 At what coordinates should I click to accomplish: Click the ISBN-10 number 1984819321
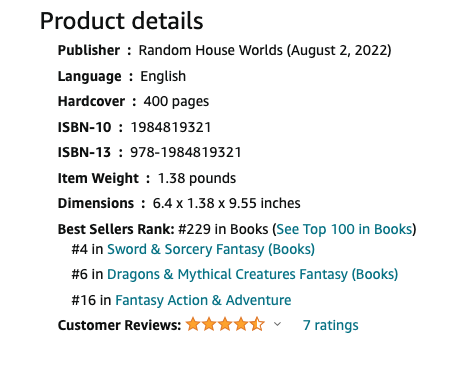pyautogui.click(x=171, y=127)
